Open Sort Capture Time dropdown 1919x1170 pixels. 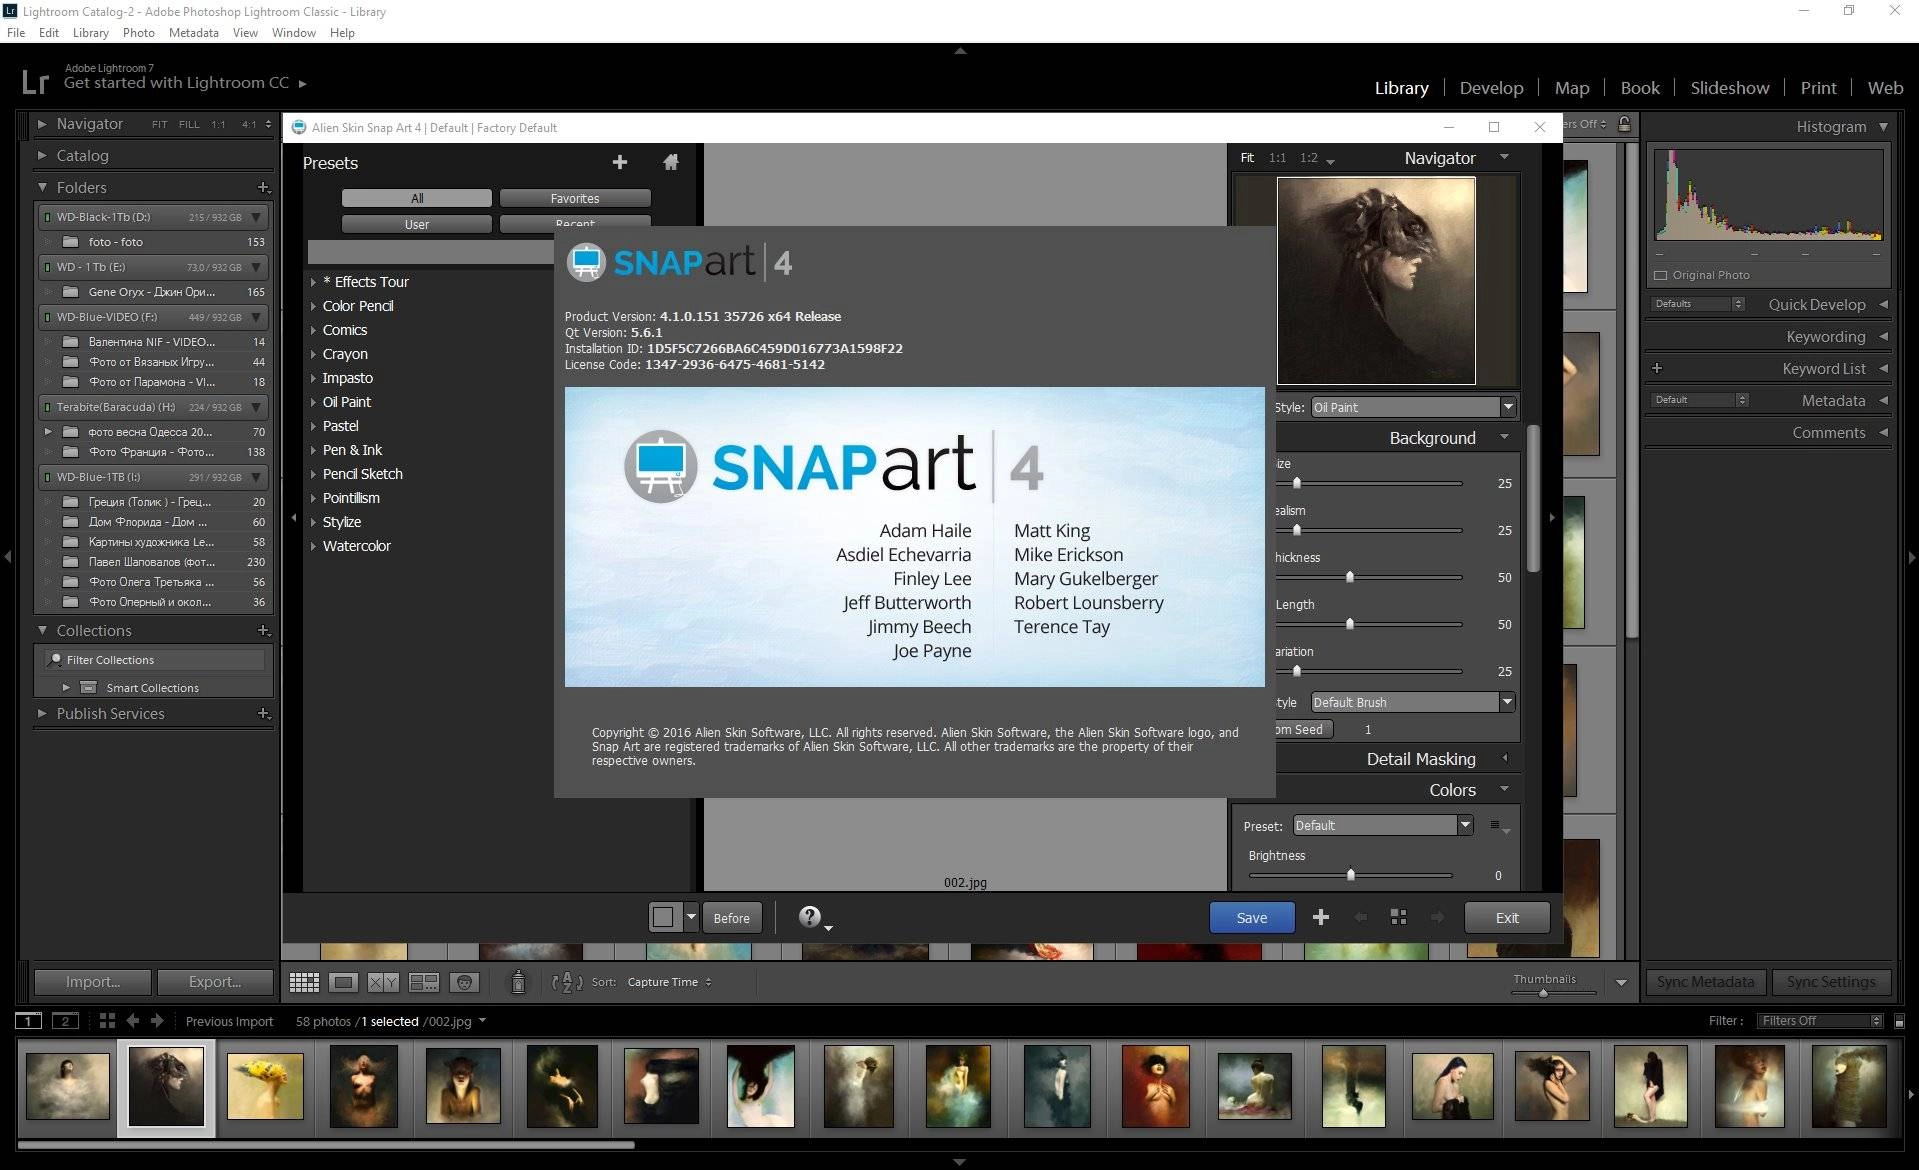[x=669, y=982]
